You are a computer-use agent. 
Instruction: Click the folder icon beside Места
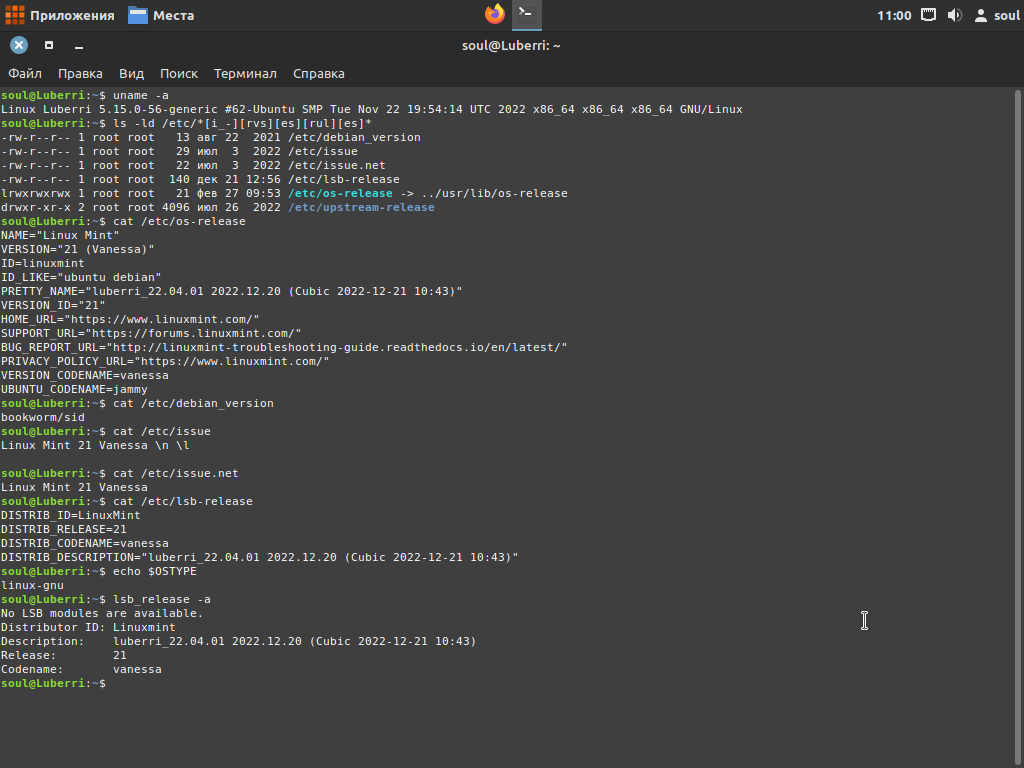pos(138,15)
